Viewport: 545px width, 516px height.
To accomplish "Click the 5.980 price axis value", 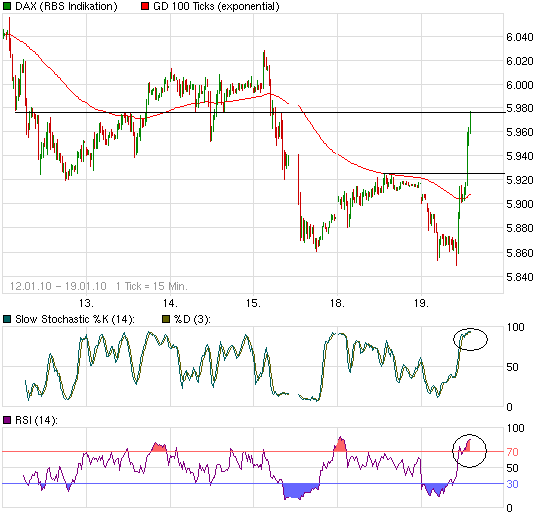I will pos(520,108).
